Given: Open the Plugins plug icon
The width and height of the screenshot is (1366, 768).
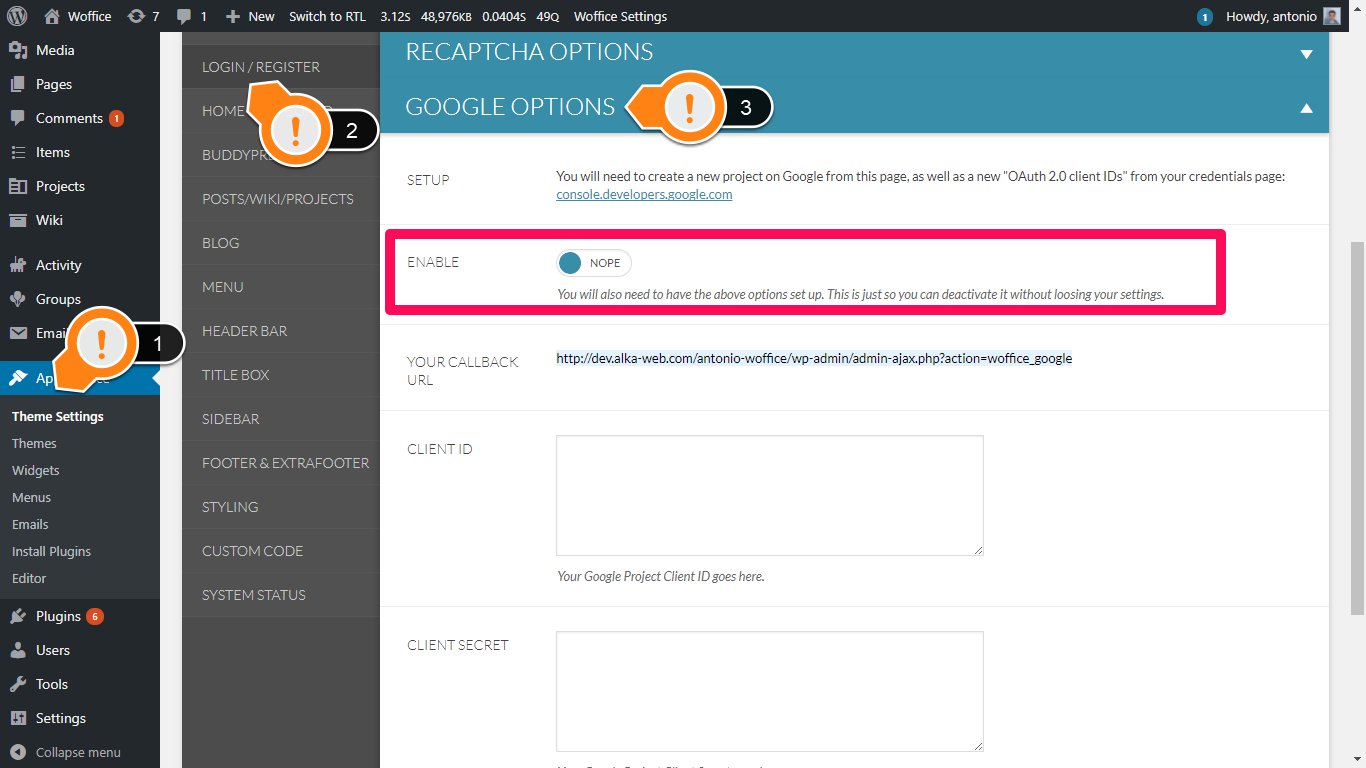Looking at the screenshot, I should pyautogui.click(x=18, y=616).
